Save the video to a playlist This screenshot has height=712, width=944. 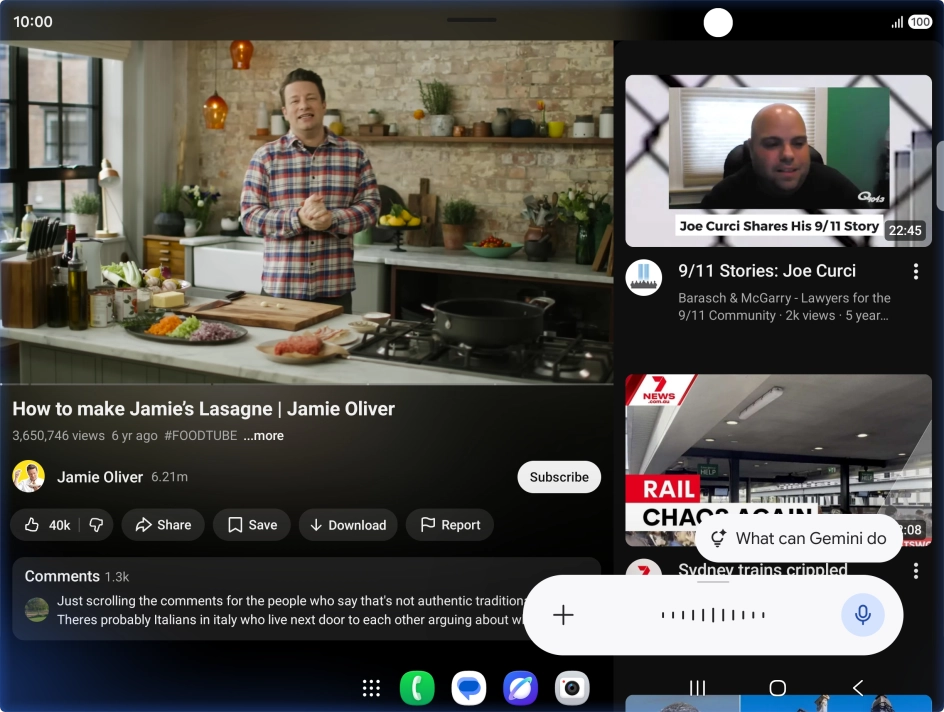(252, 525)
